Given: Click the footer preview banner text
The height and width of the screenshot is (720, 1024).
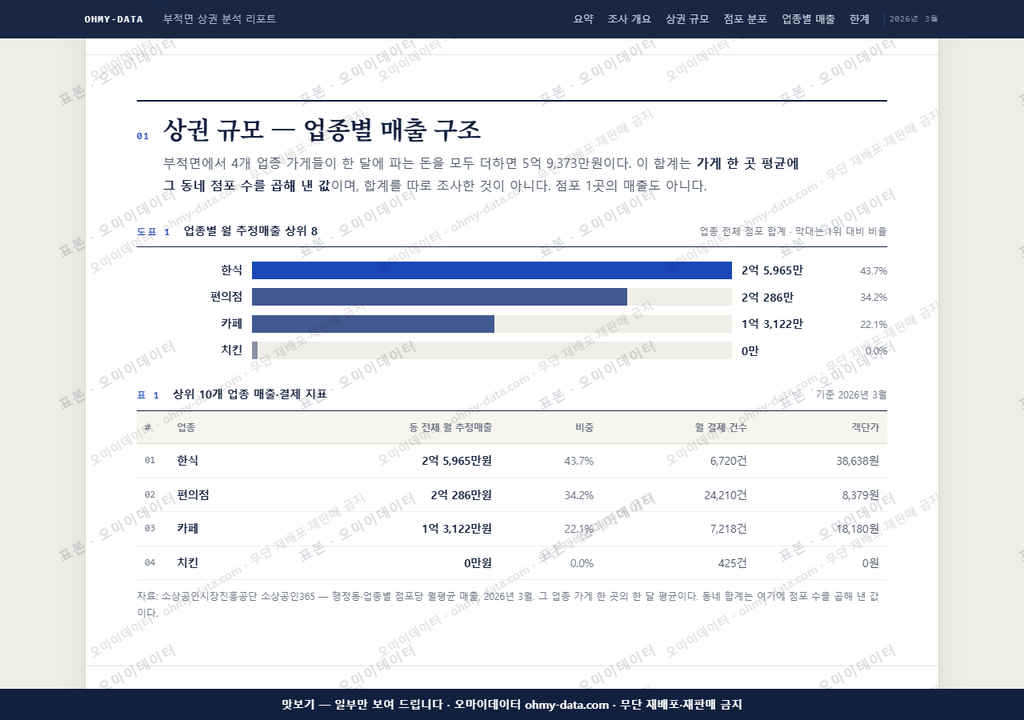Looking at the screenshot, I should 511,704.
